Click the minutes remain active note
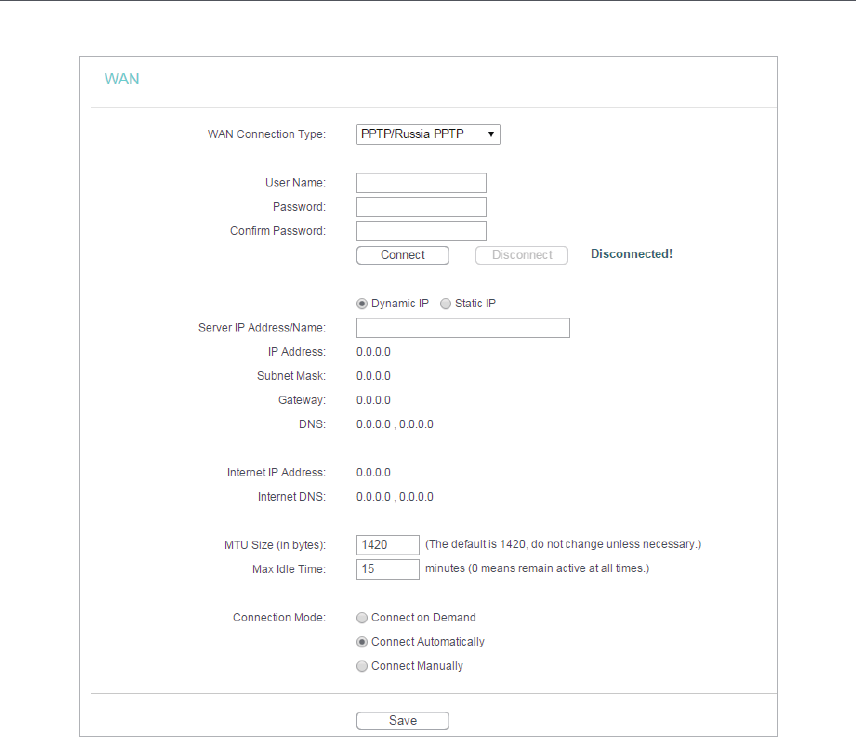This screenshot has height=737, width=856. tap(537, 568)
